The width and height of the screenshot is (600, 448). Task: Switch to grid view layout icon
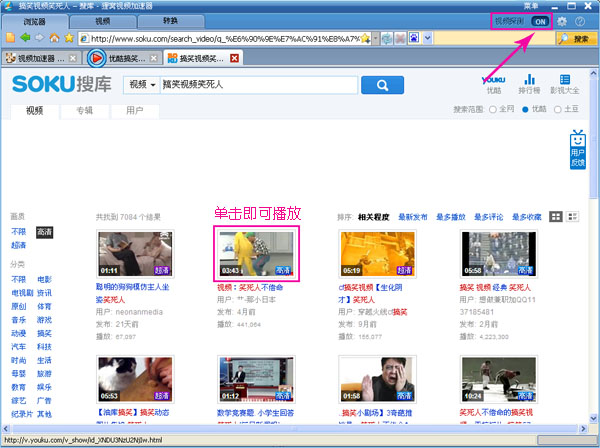(556, 217)
